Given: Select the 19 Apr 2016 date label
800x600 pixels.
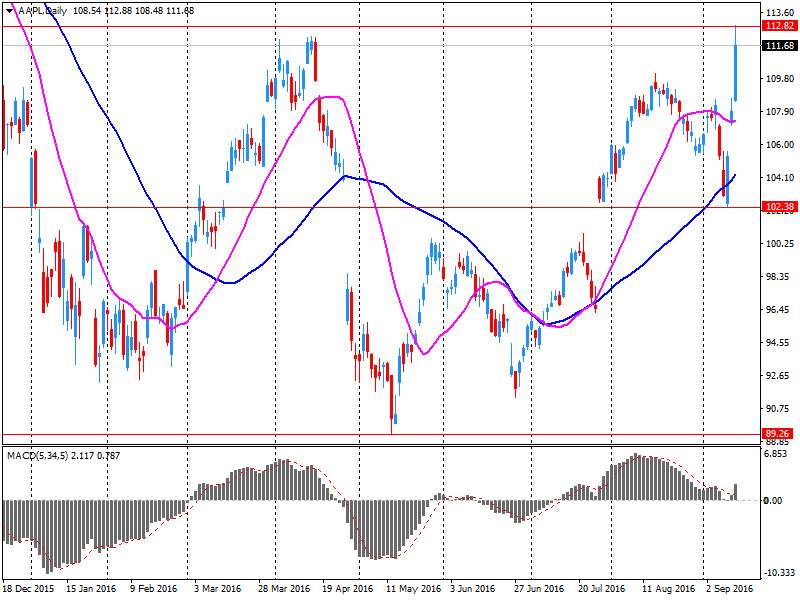Looking at the screenshot, I should click(x=347, y=588).
